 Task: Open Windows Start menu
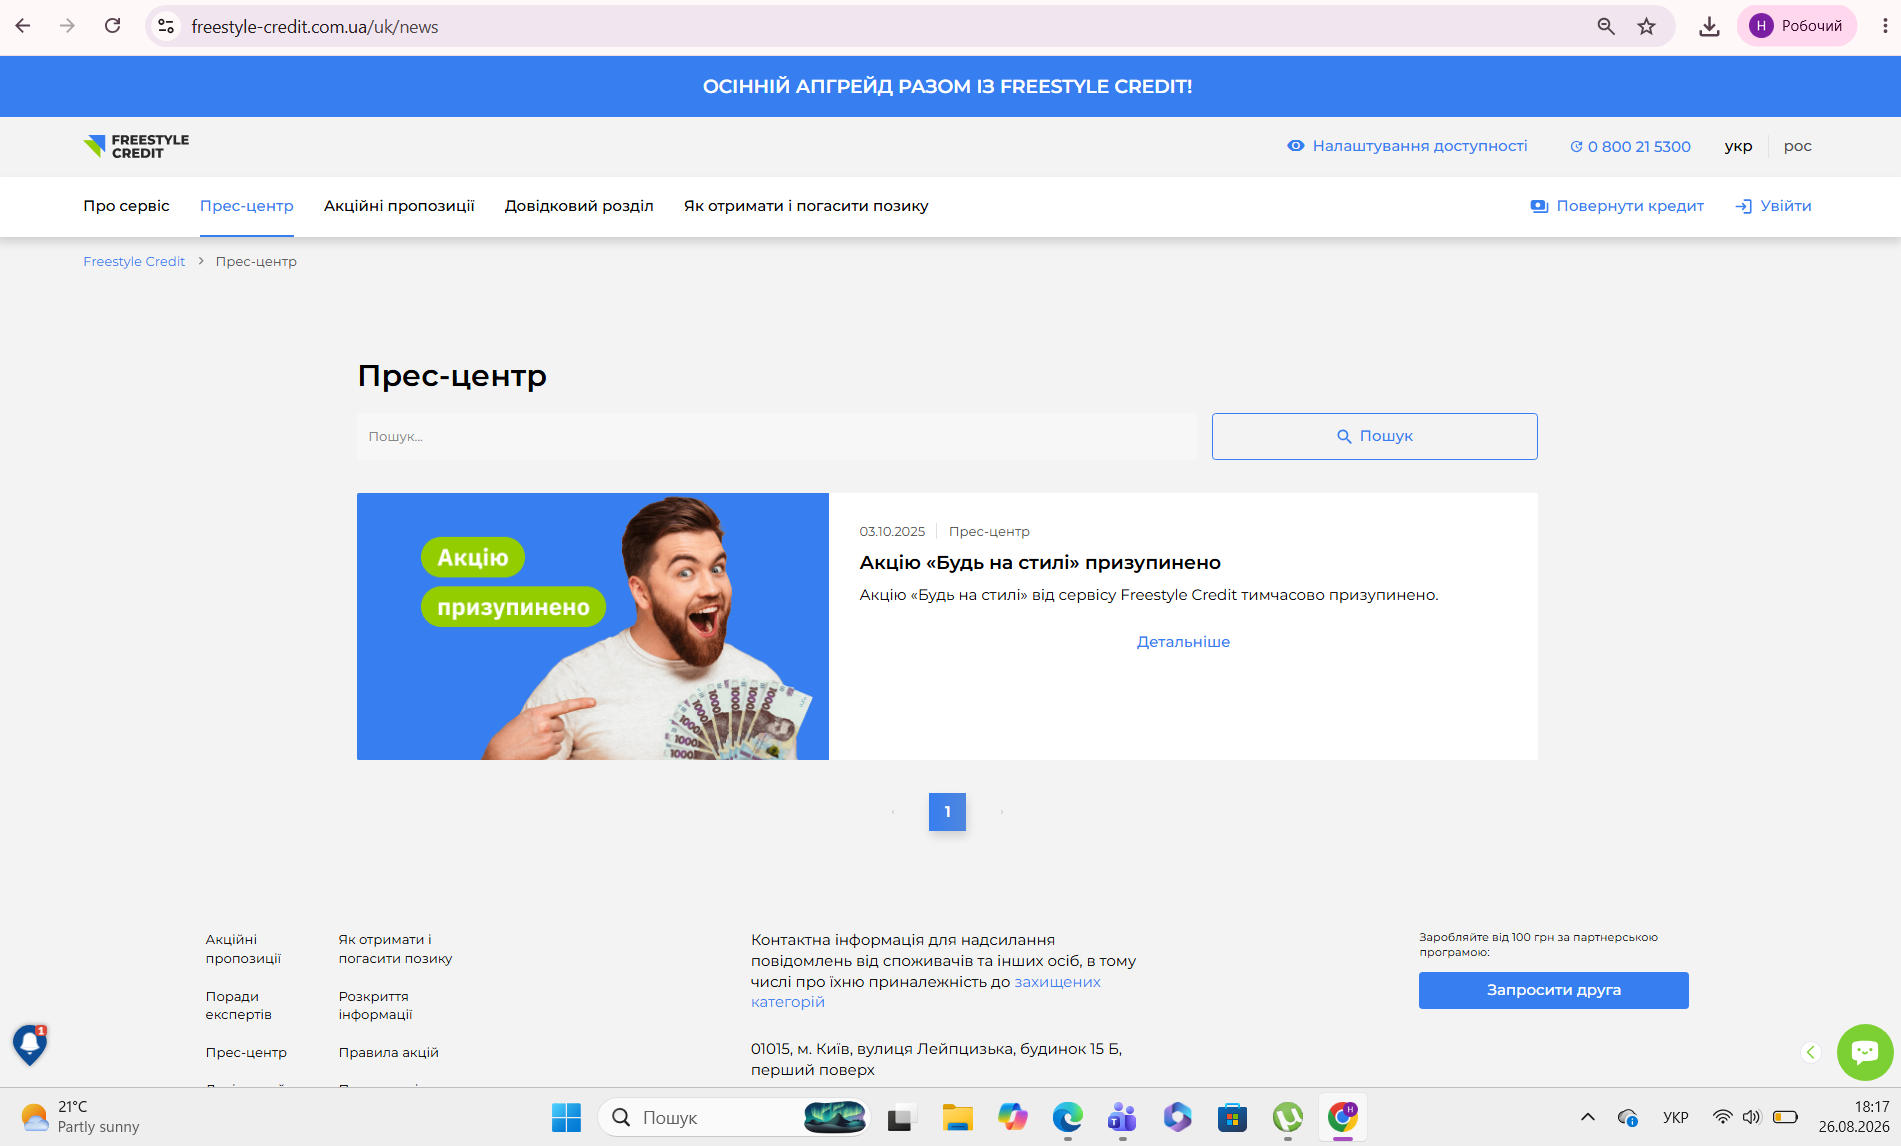coord(566,1118)
